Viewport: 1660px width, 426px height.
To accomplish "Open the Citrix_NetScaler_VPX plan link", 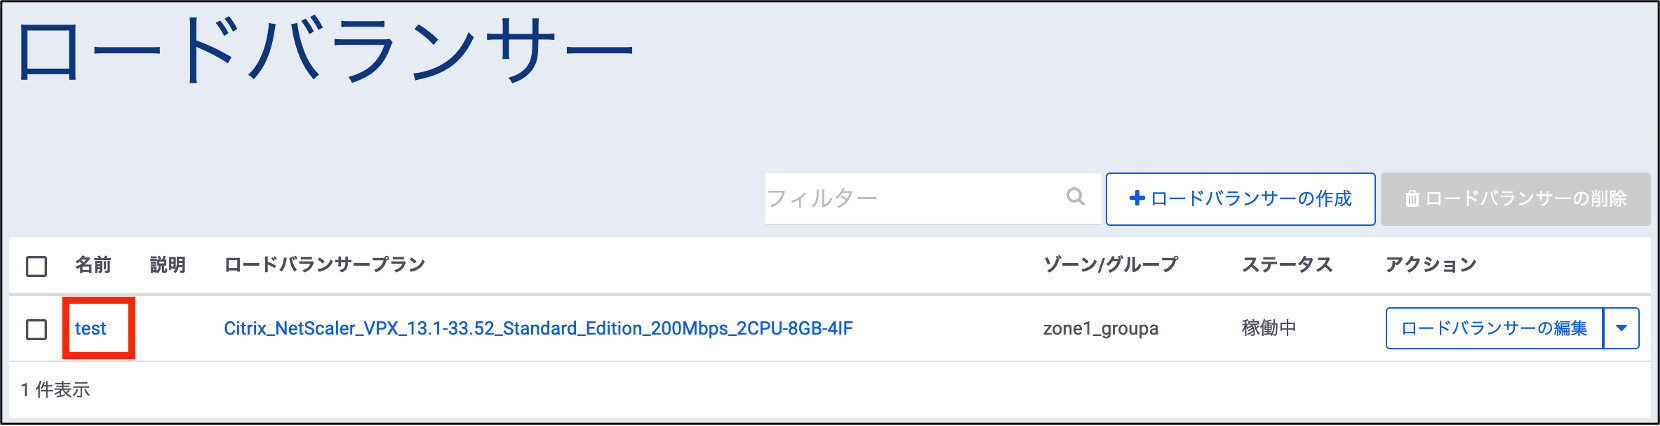I will coord(538,329).
